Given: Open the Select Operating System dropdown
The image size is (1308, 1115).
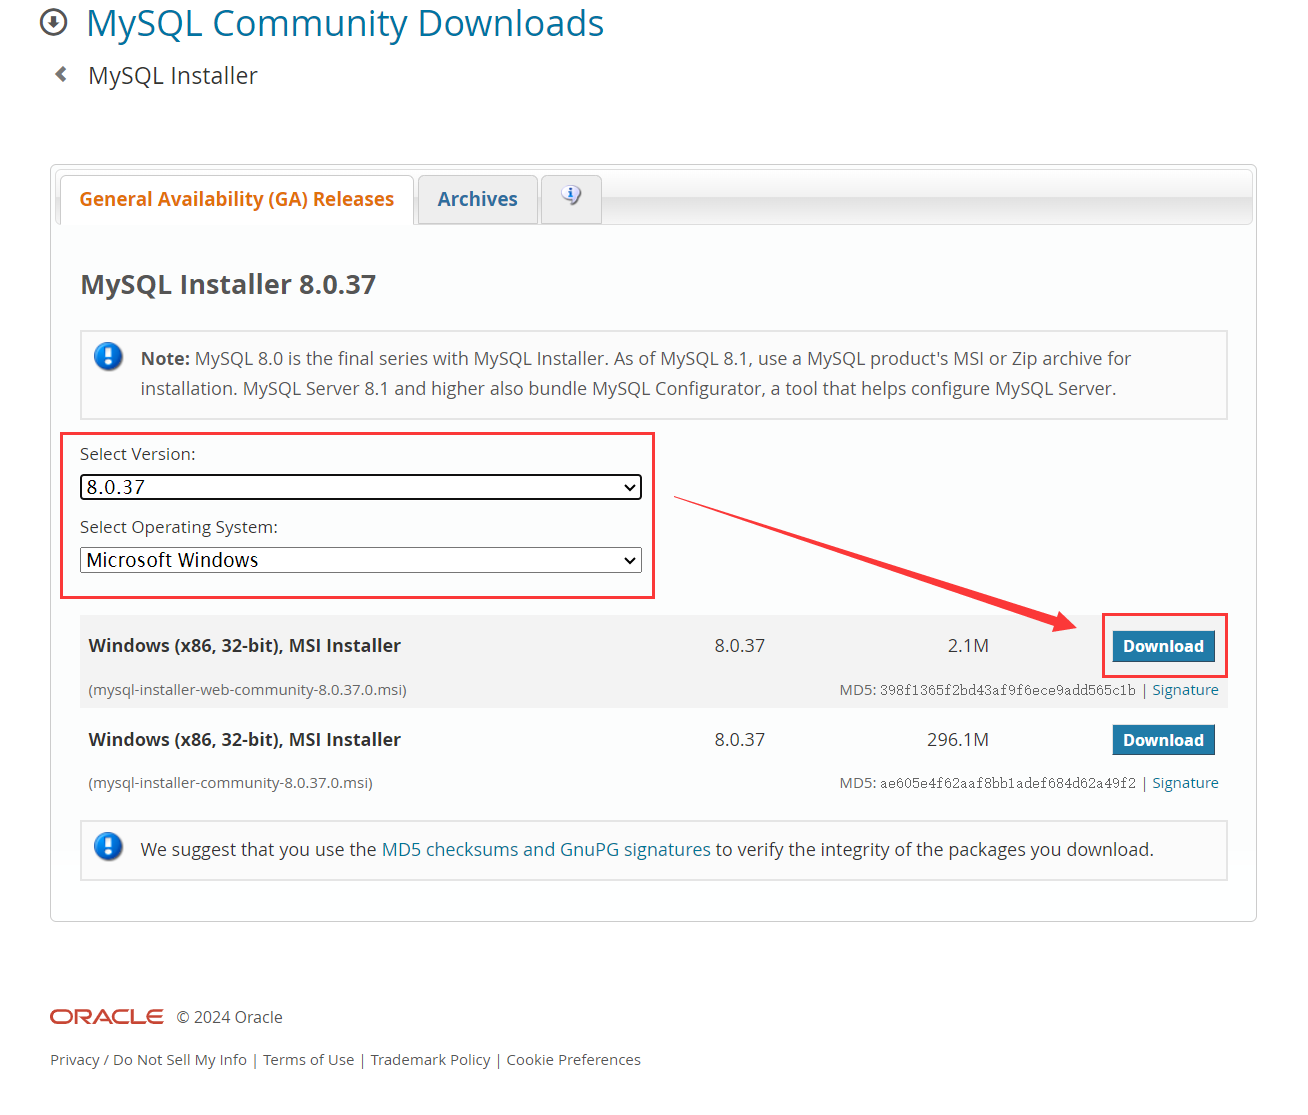Looking at the screenshot, I should [361, 560].
